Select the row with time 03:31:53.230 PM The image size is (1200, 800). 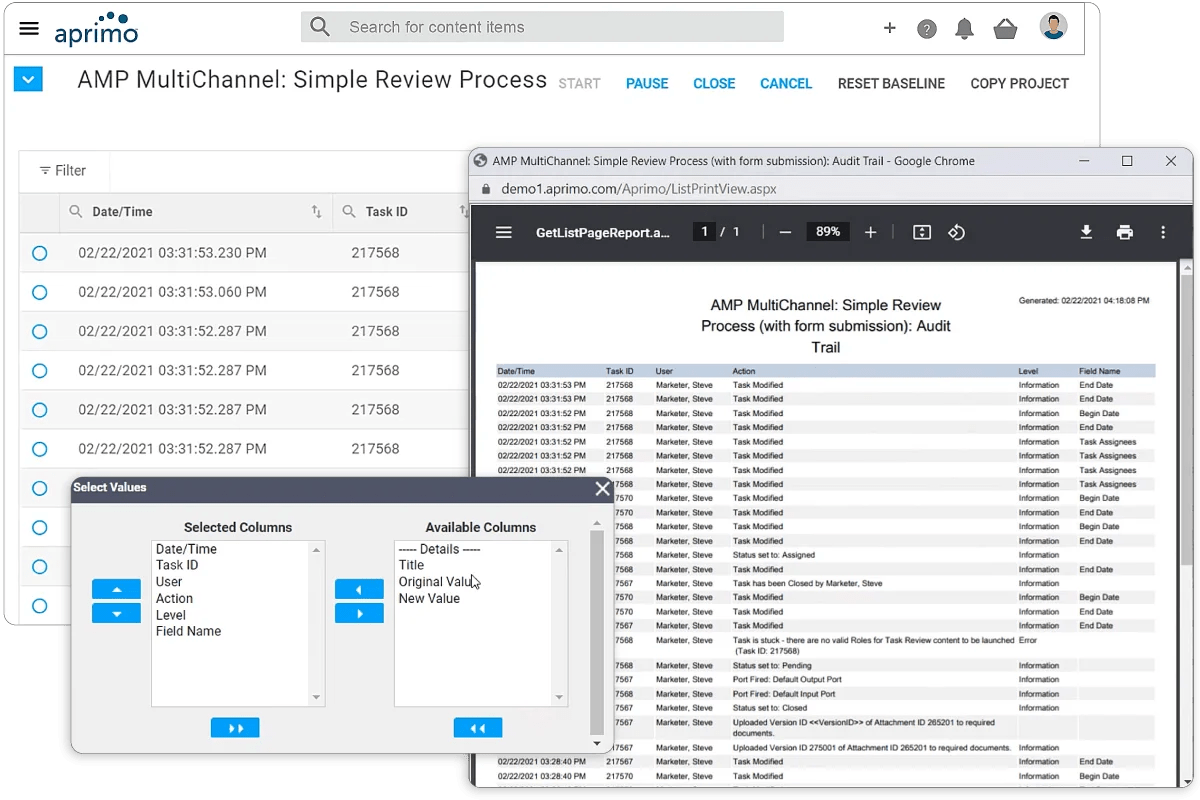coord(39,253)
